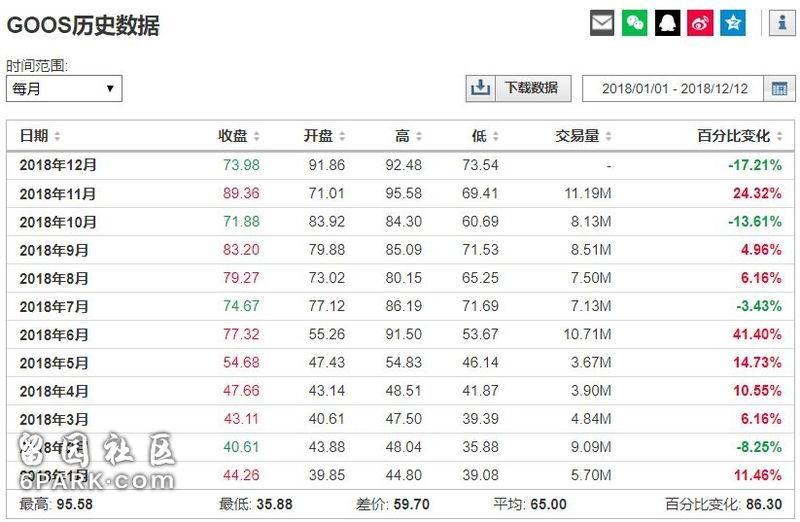Screen dimensions: 800x522
Task: Click the percent change 24.32%
Action: pos(757,193)
